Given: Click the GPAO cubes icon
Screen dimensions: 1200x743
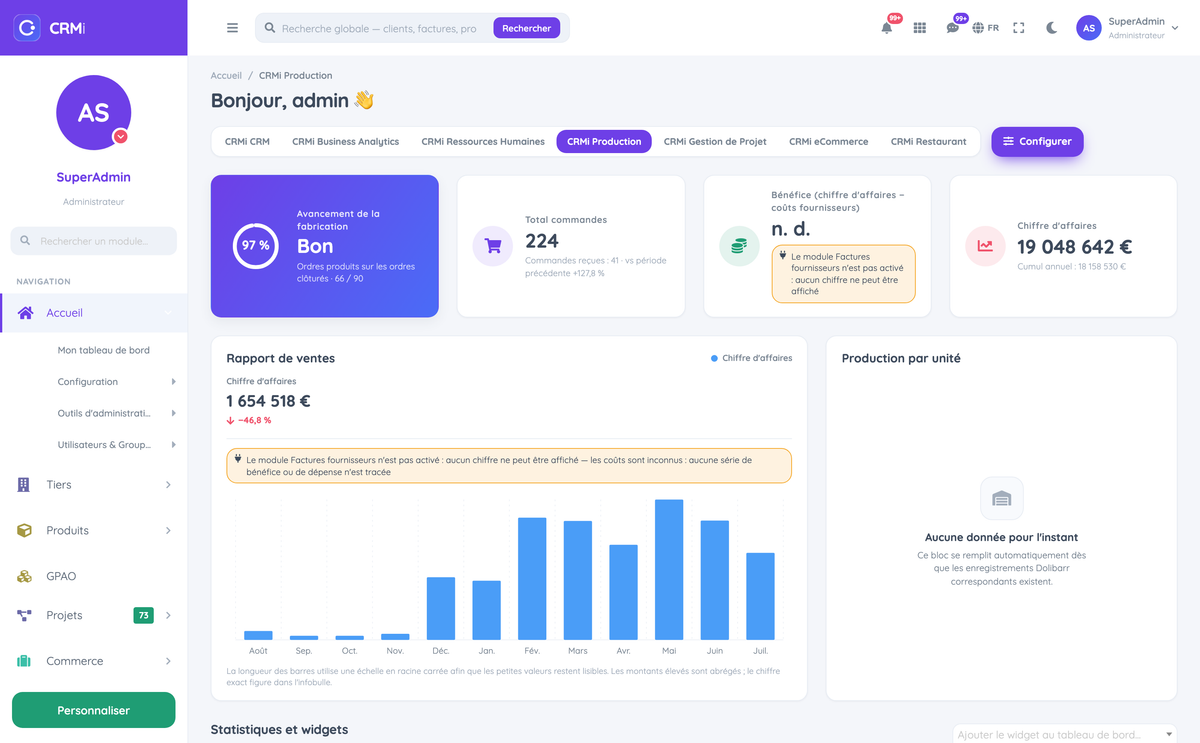Looking at the screenshot, I should pos(24,576).
